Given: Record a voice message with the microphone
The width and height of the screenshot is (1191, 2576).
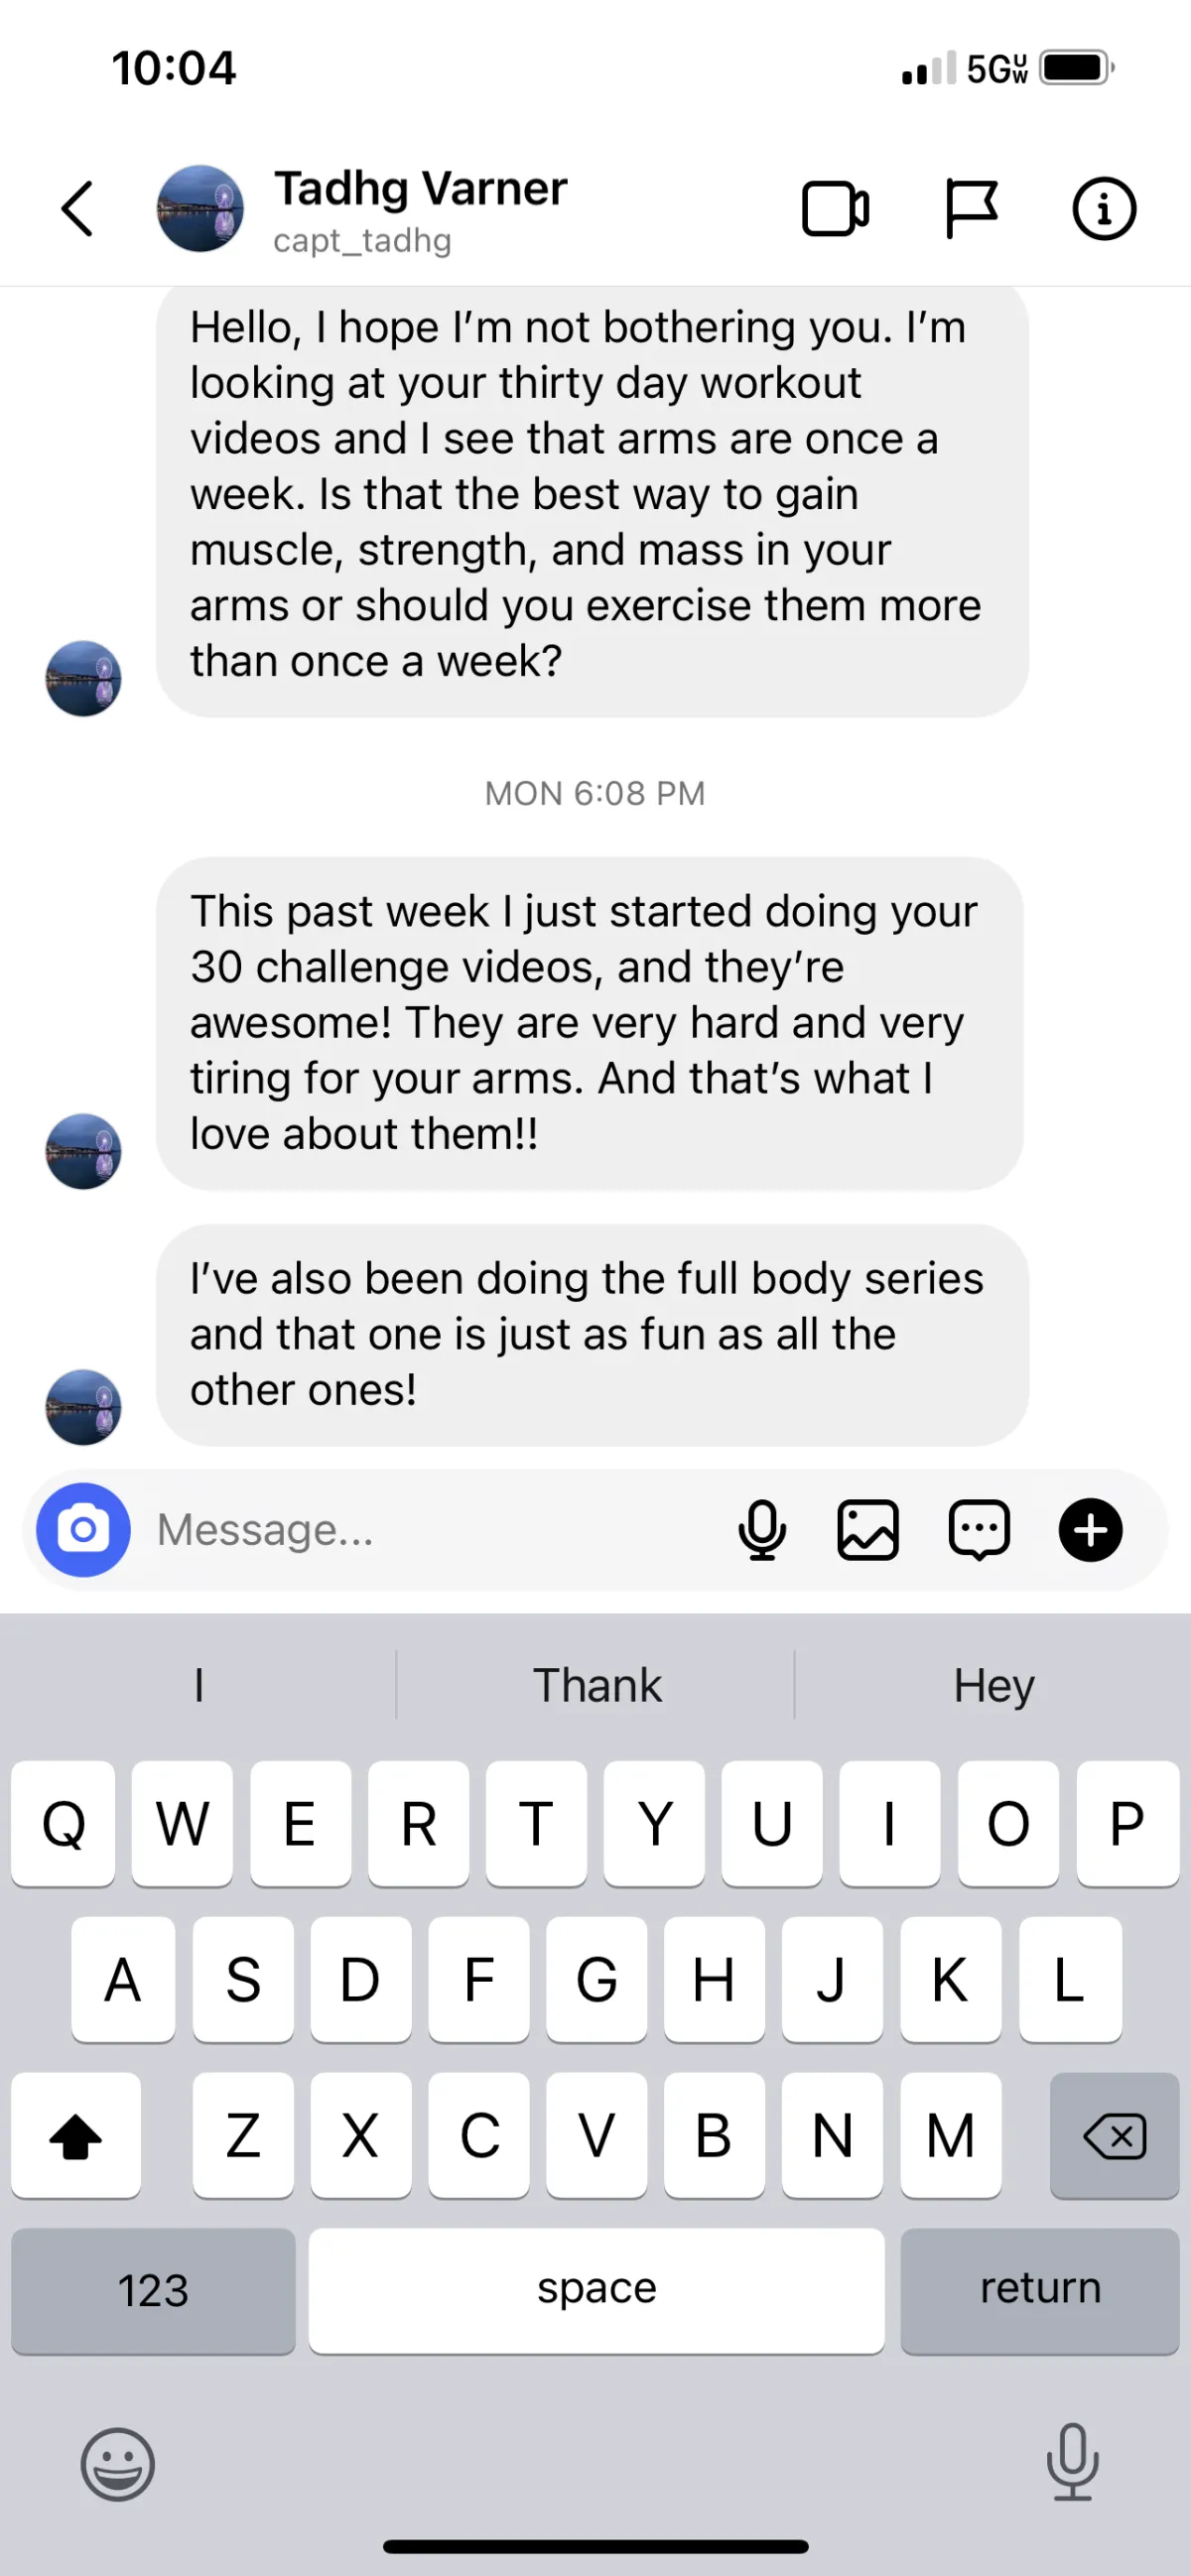Looking at the screenshot, I should [x=762, y=1530].
